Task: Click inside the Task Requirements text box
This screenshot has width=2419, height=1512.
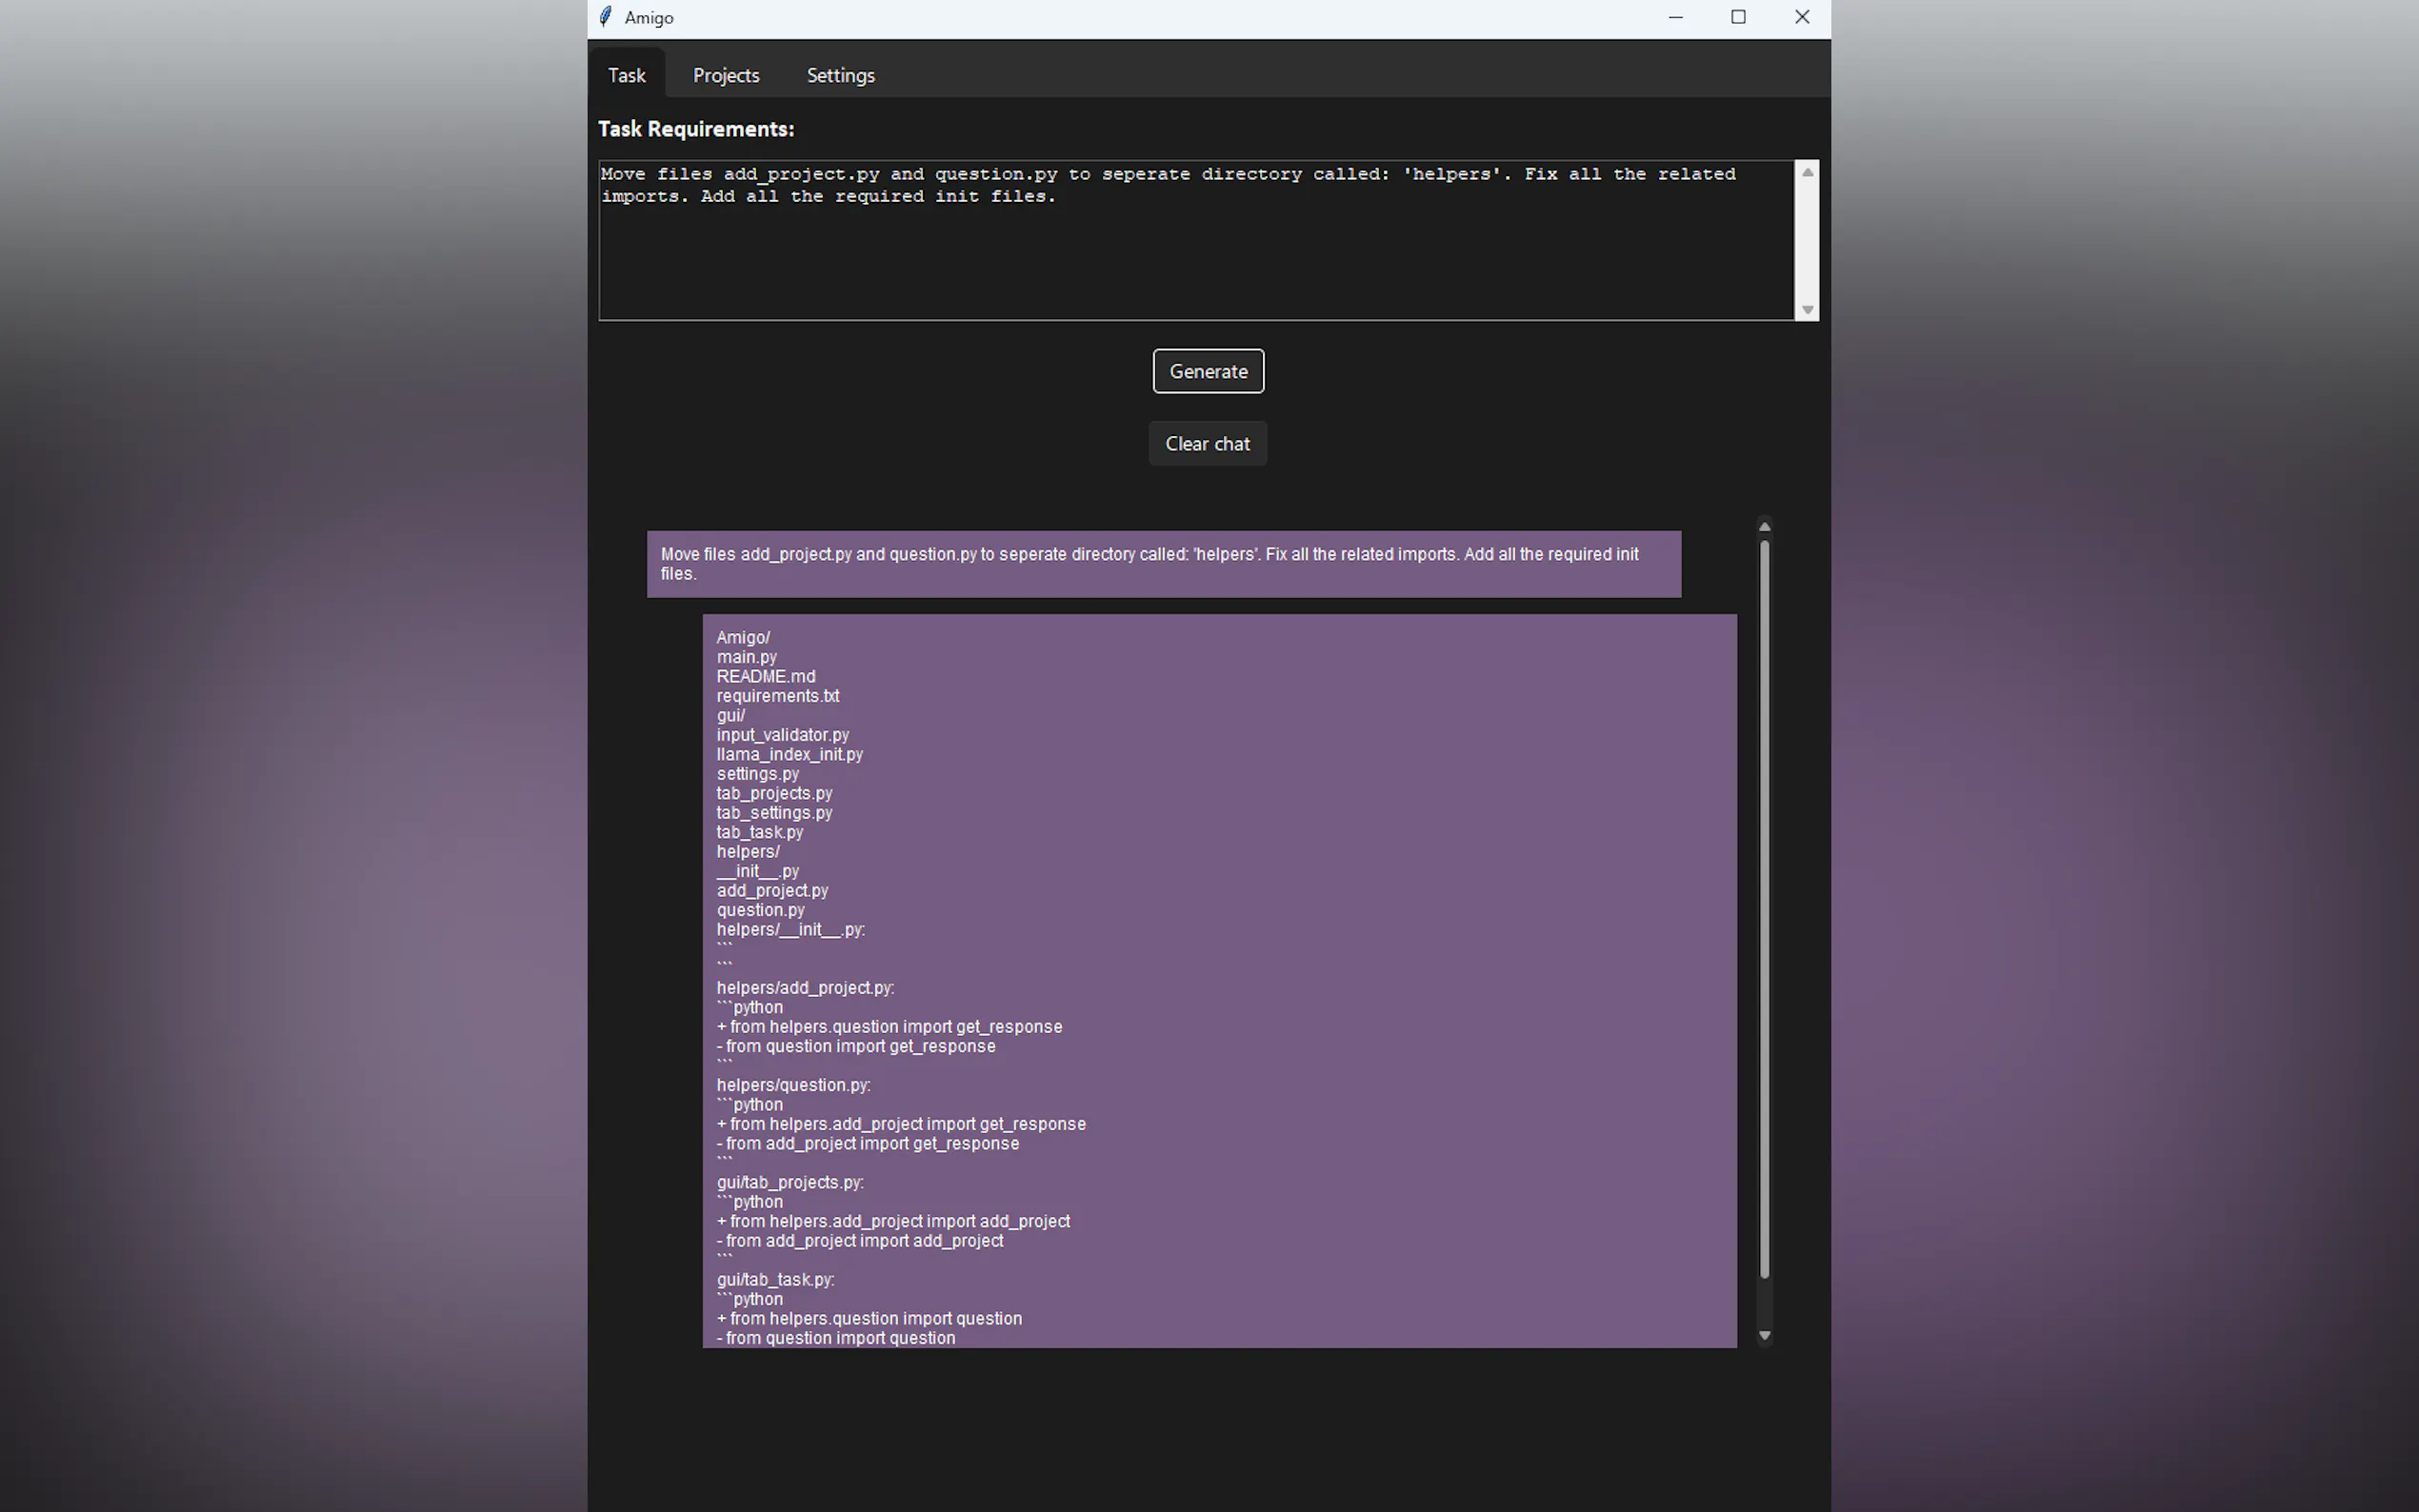Action: (1196, 240)
